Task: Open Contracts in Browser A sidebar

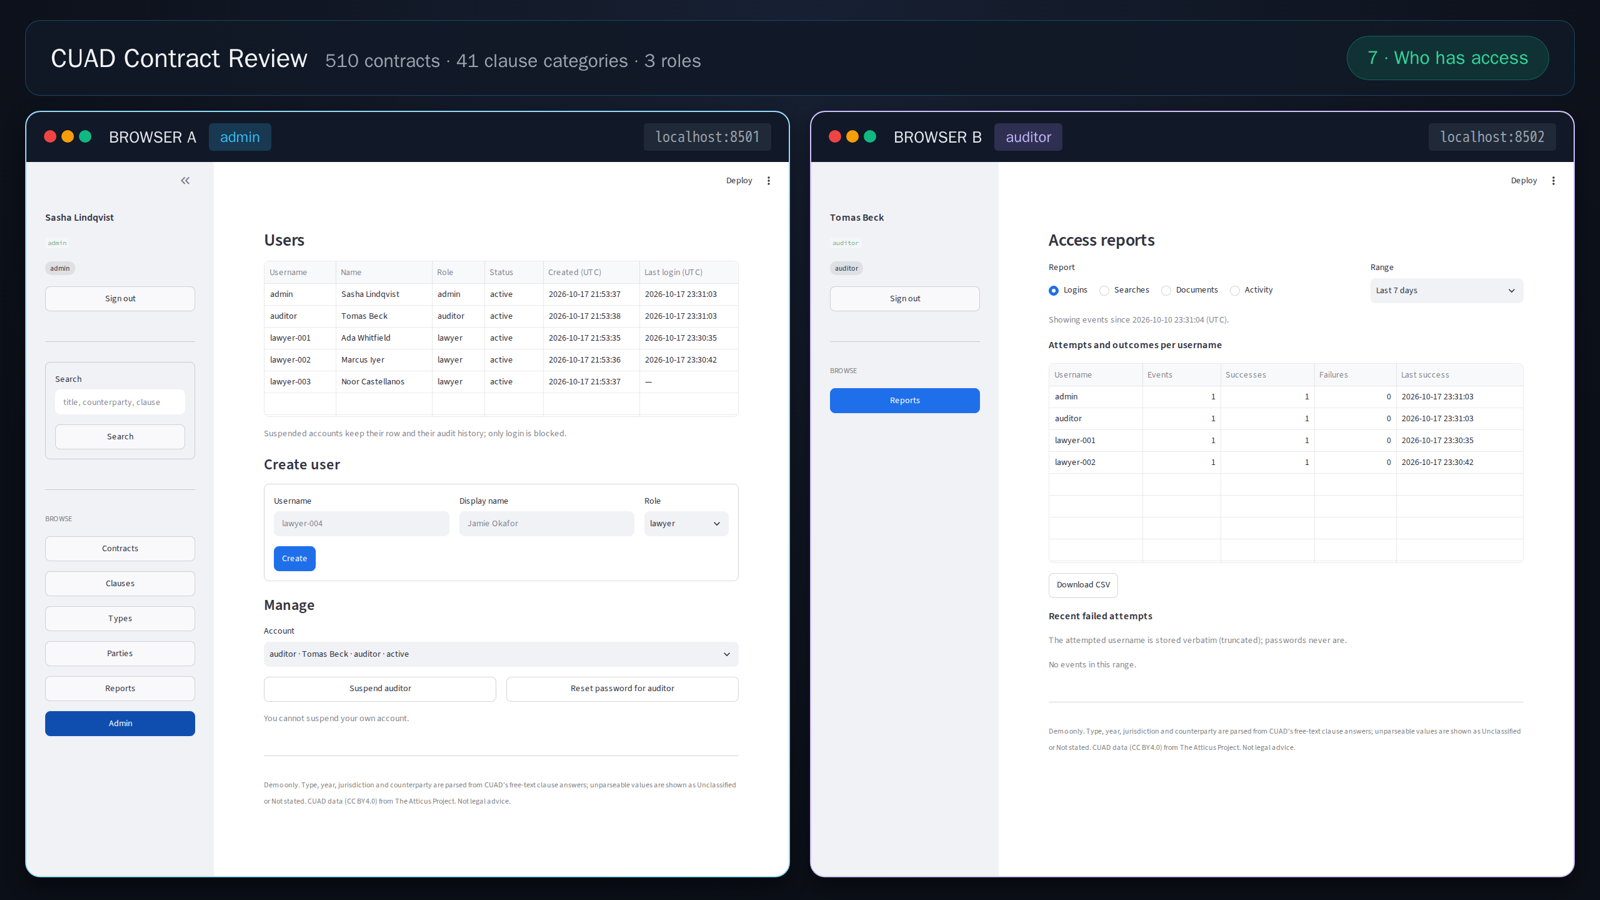Action: [120, 549]
